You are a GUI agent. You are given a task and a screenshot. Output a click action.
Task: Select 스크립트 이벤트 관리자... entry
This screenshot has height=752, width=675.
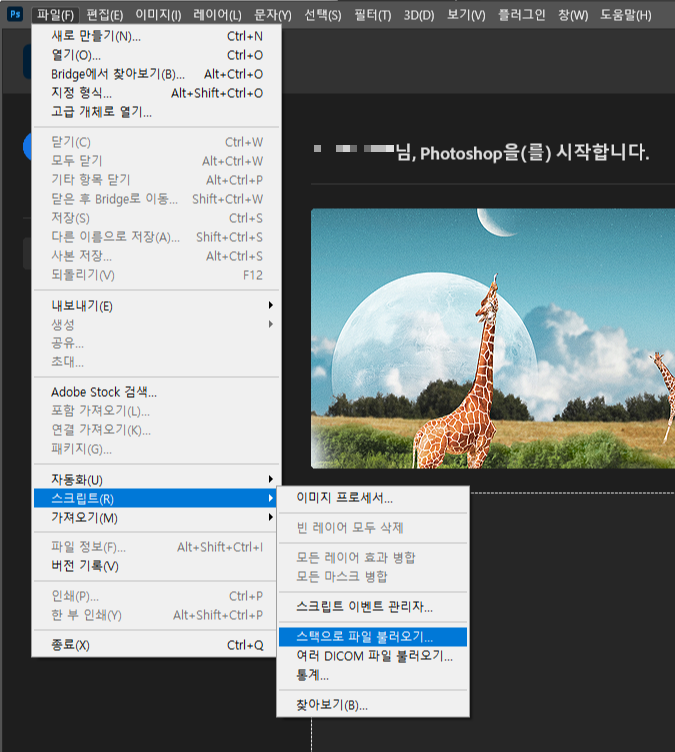(x=373, y=607)
